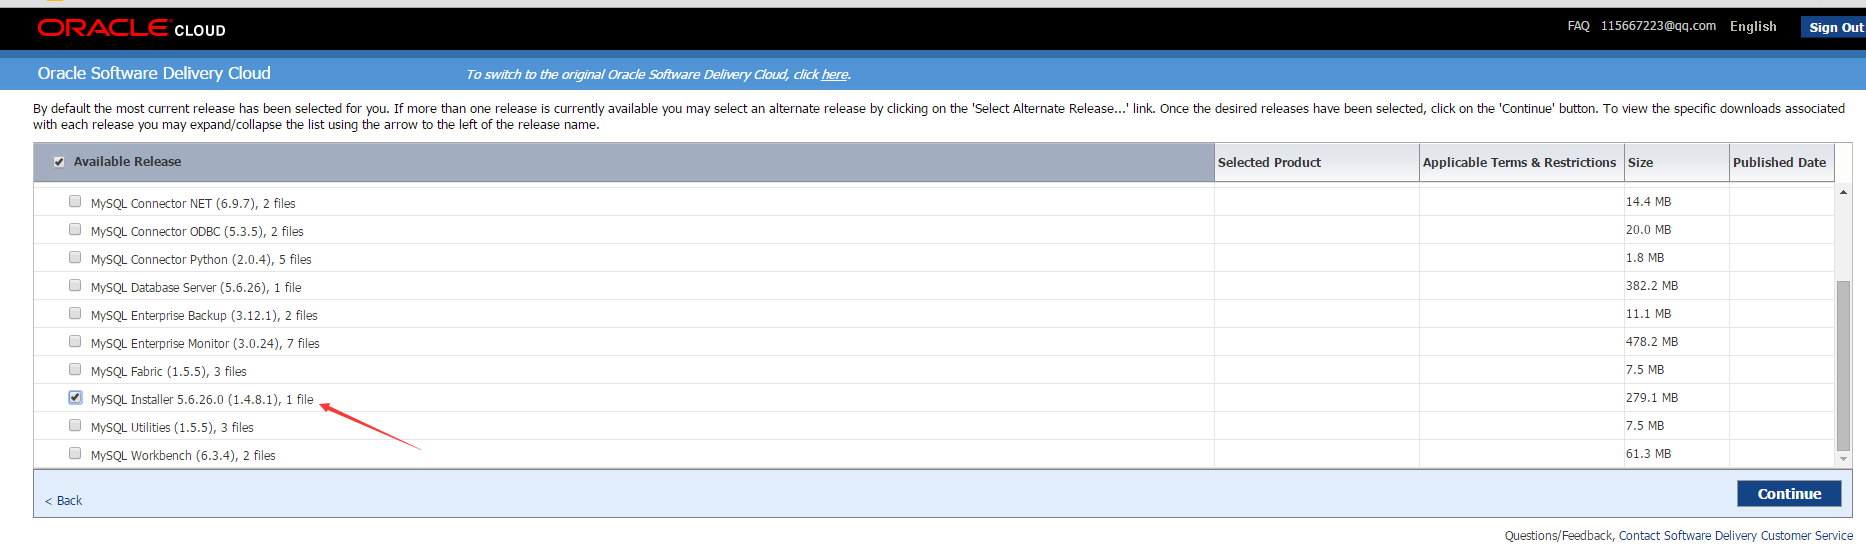Click the scrollbar down arrow in release list
The width and height of the screenshot is (1866, 557).
(x=1843, y=459)
